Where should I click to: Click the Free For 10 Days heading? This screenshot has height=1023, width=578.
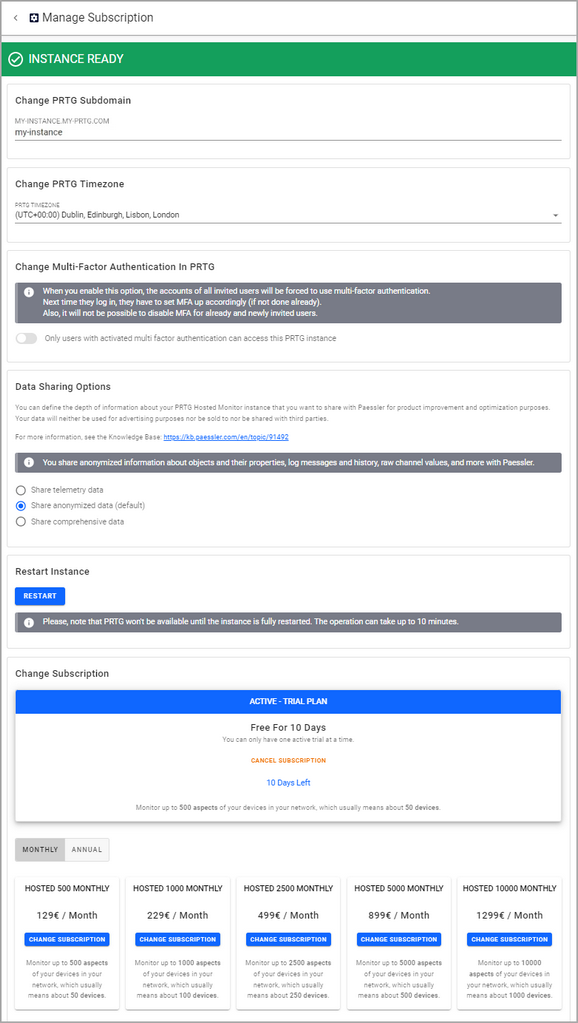click(288, 727)
